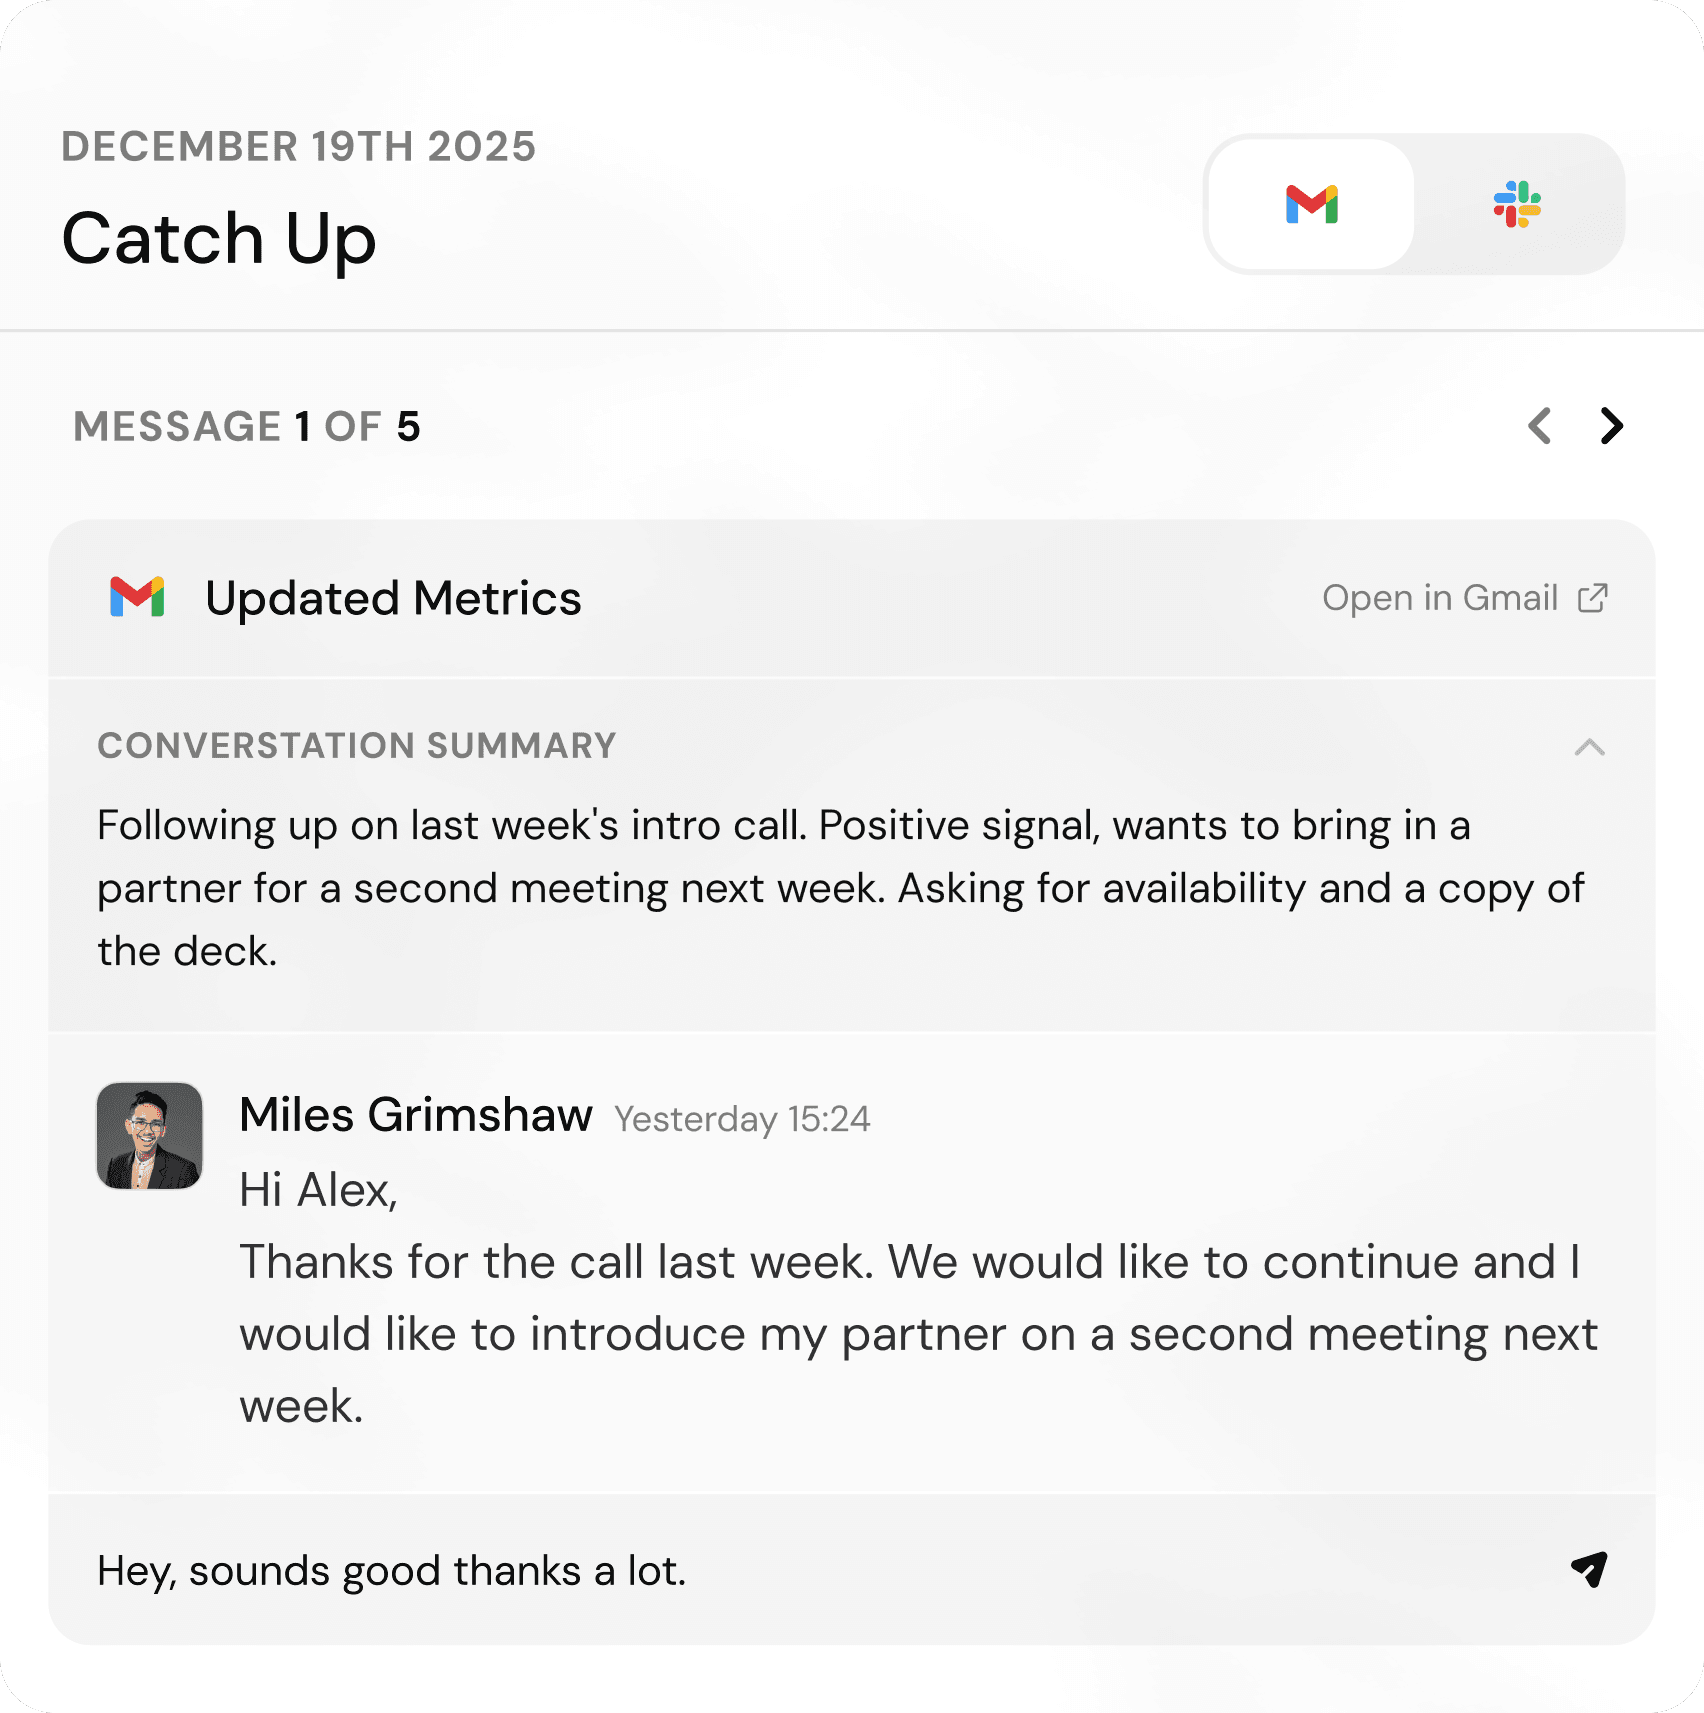This screenshot has width=1704, height=1713.
Task: Click Miles Grimshaw's avatar photo
Action: pos(150,1136)
